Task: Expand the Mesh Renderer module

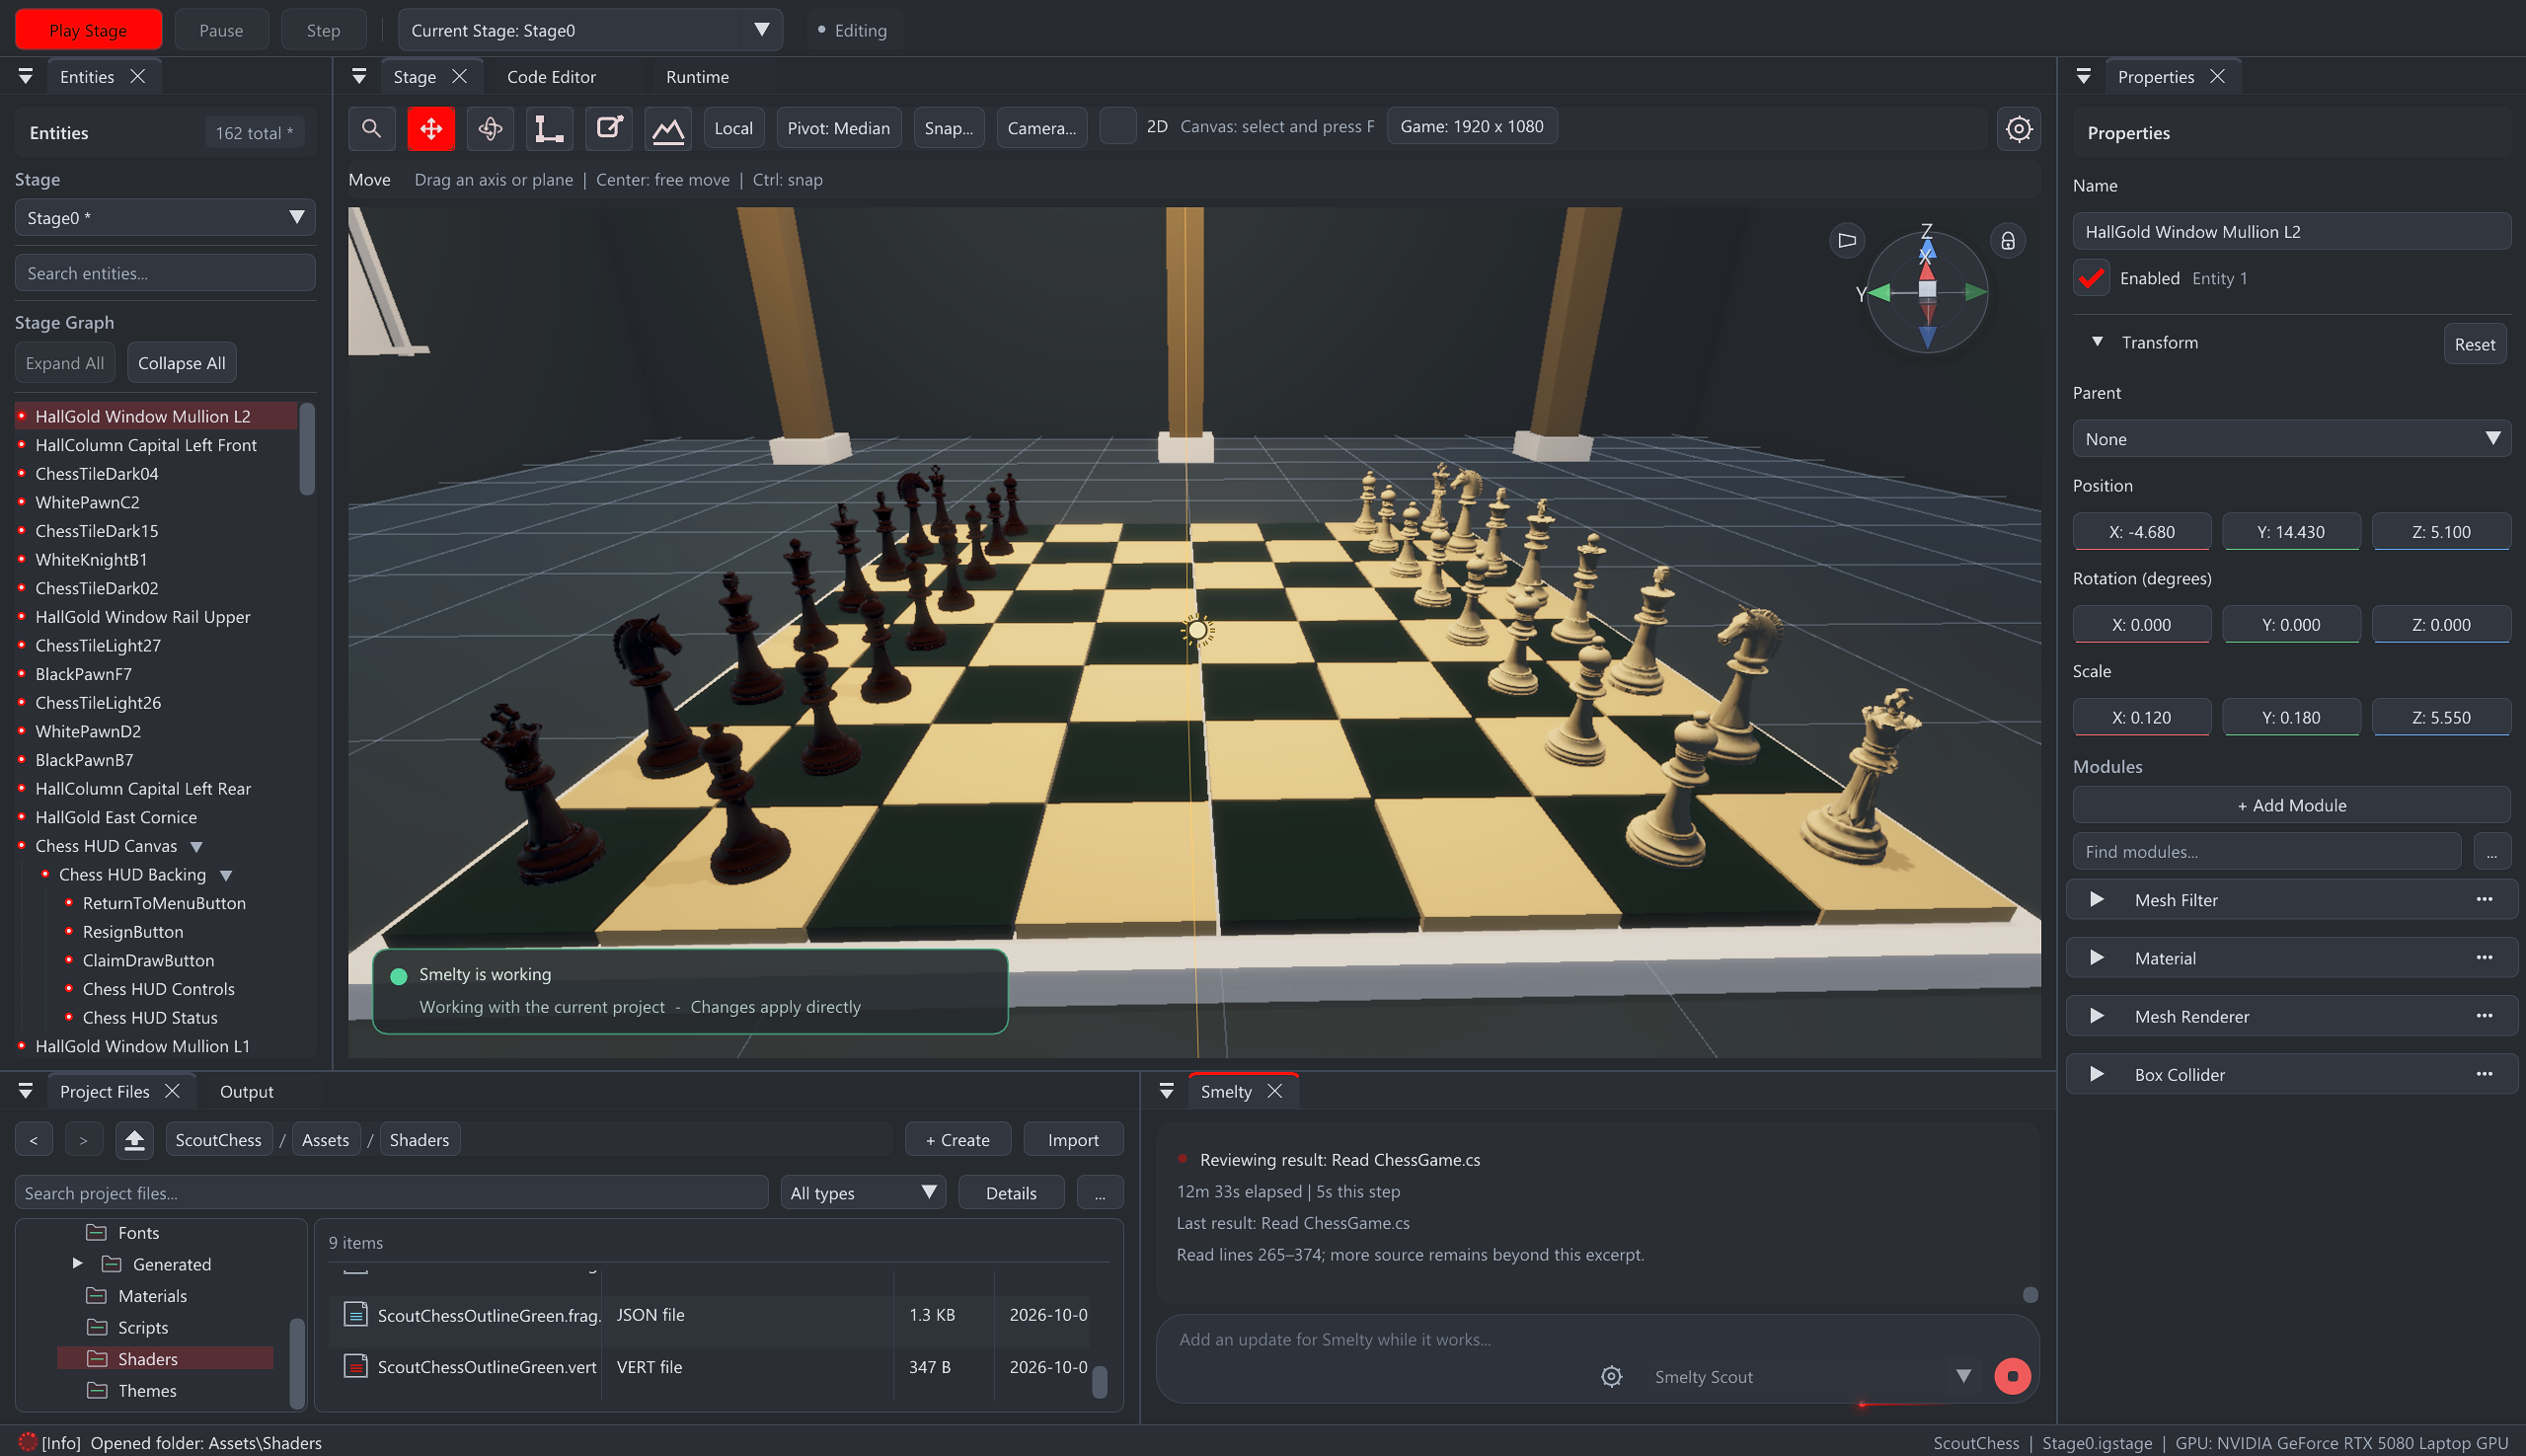Action: coord(2097,1016)
